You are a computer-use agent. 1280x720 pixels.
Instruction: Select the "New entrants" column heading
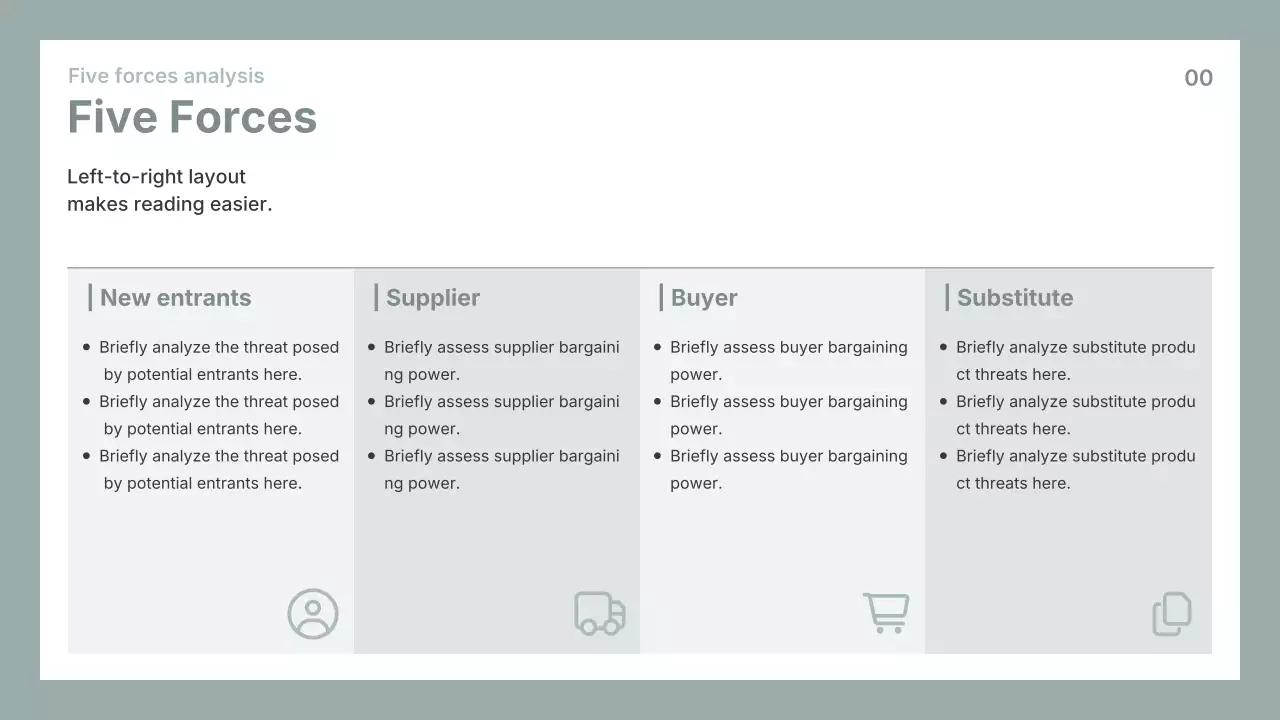[176, 298]
